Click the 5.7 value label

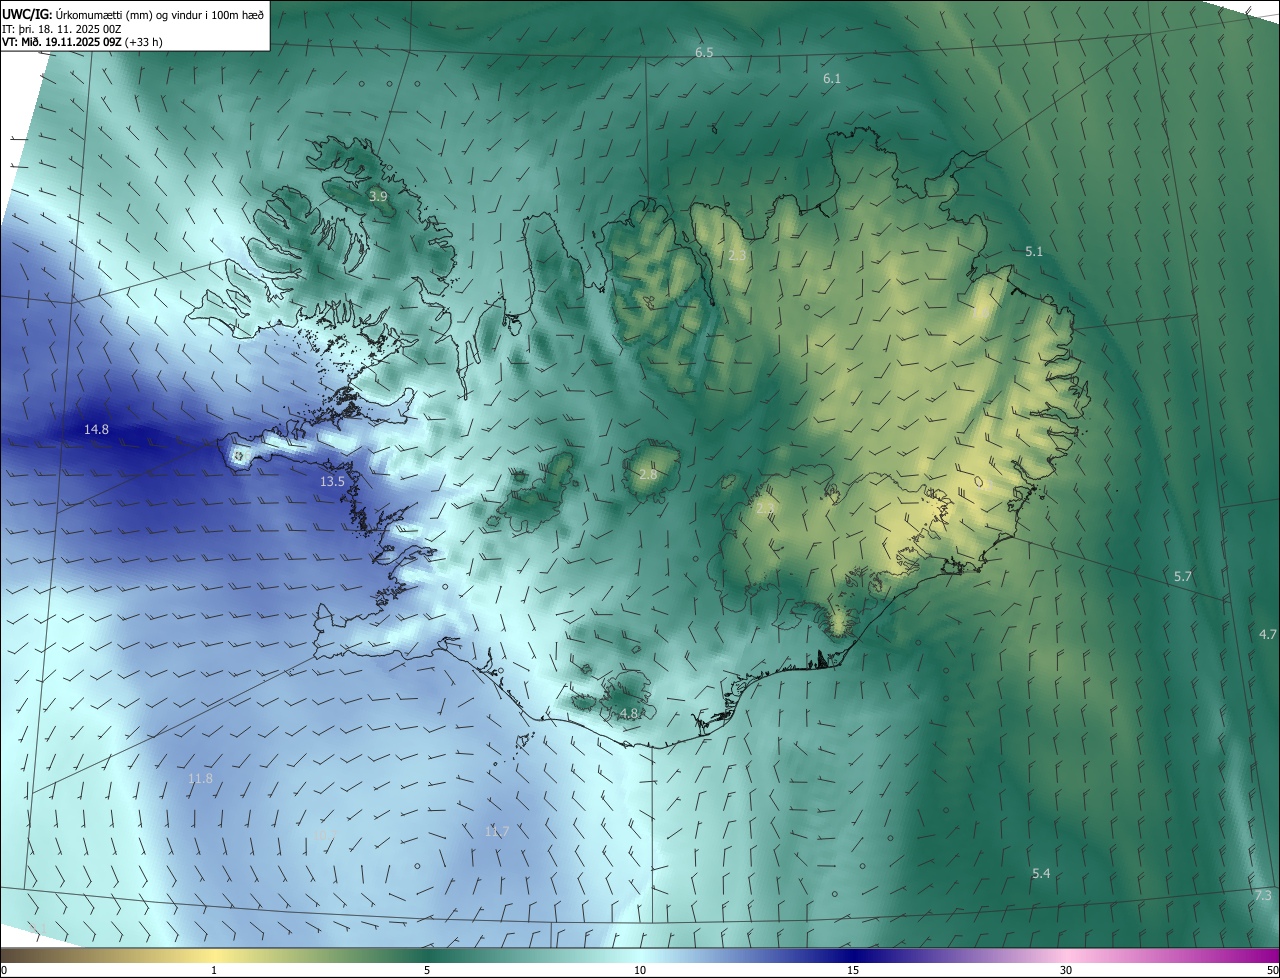[1183, 577]
